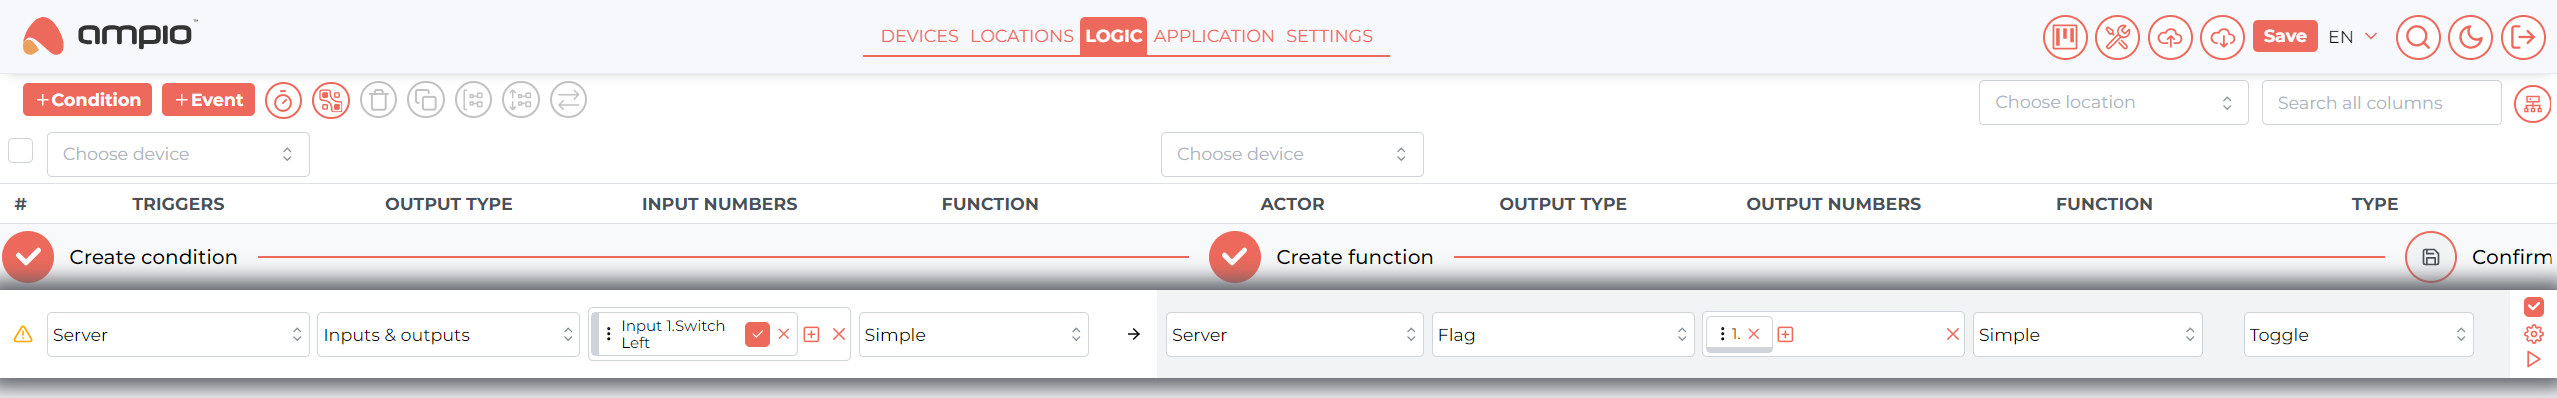Clear all input numbers with outer X
The height and width of the screenshot is (398, 2557).
tap(839, 334)
